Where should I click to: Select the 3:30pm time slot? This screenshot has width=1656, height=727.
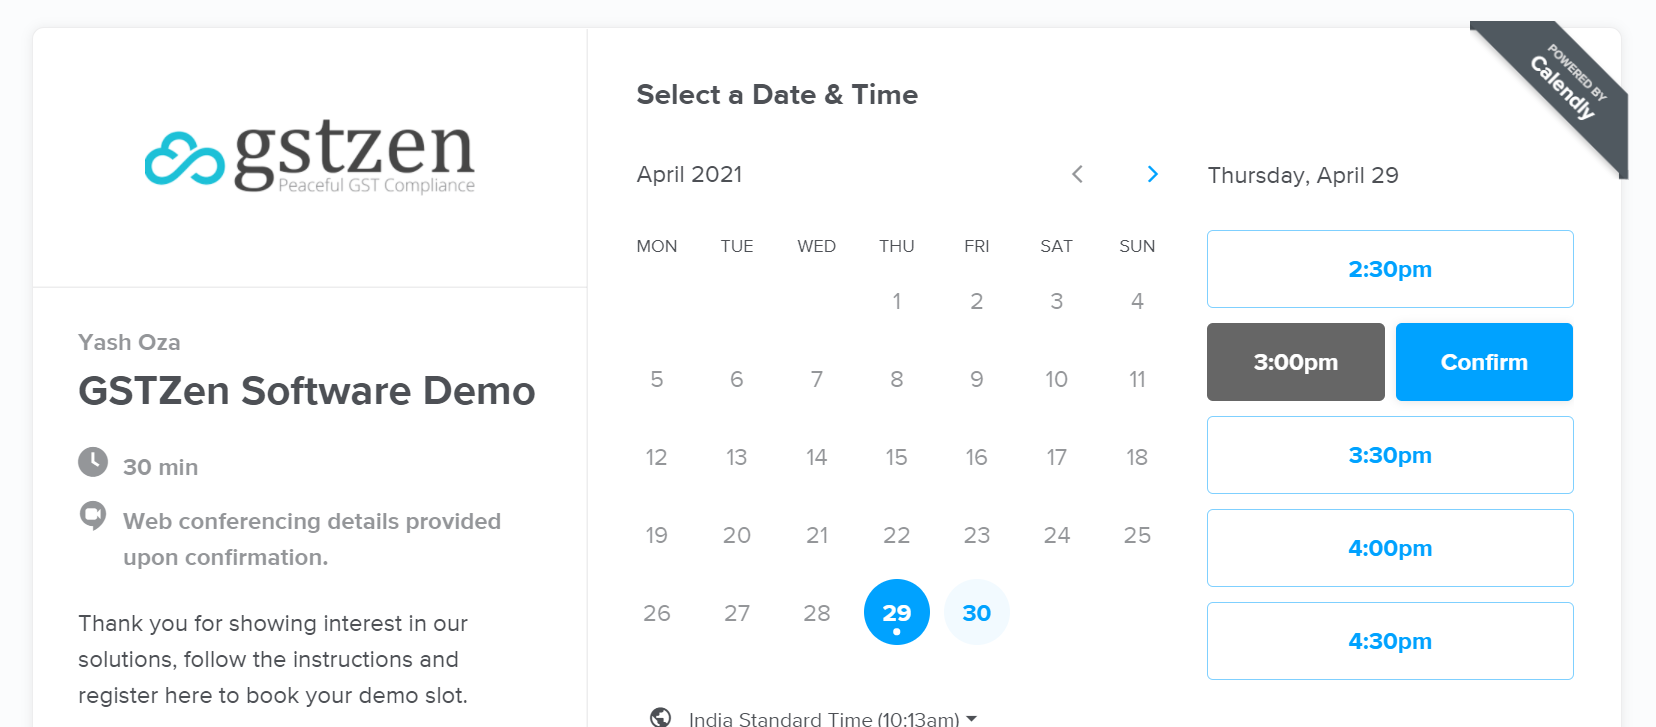1389,455
